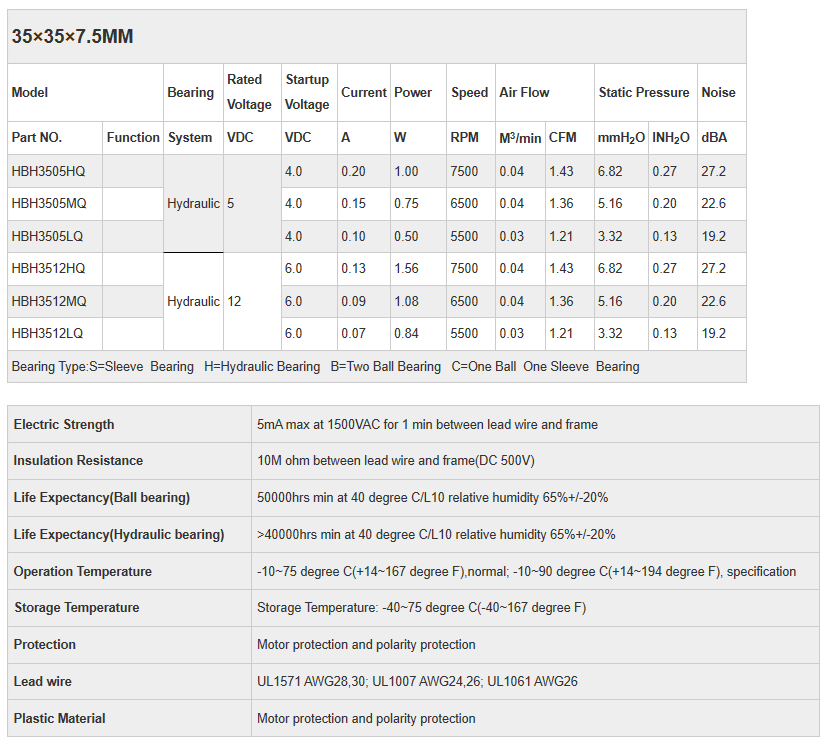Click the HBH3505LQ part number
The width and height of the screenshot is (828, 751).
48,236
